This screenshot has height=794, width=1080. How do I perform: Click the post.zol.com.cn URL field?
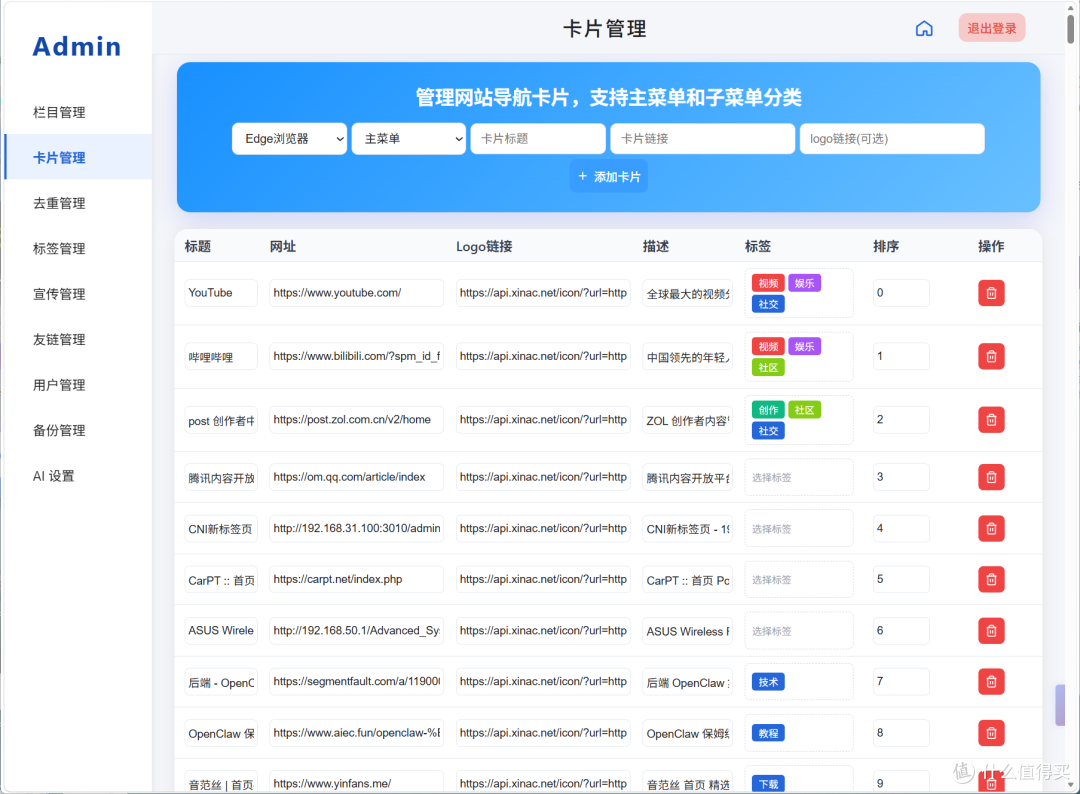click(357, 419)
